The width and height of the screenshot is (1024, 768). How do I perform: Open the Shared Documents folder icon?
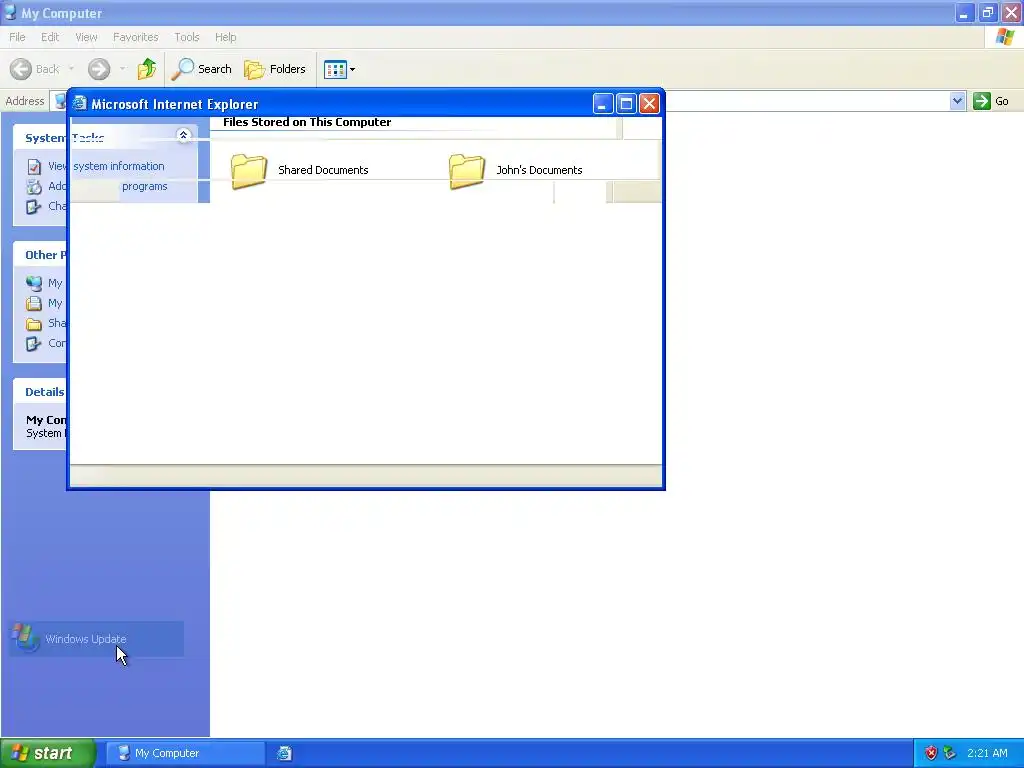click(x=249, y=171)
